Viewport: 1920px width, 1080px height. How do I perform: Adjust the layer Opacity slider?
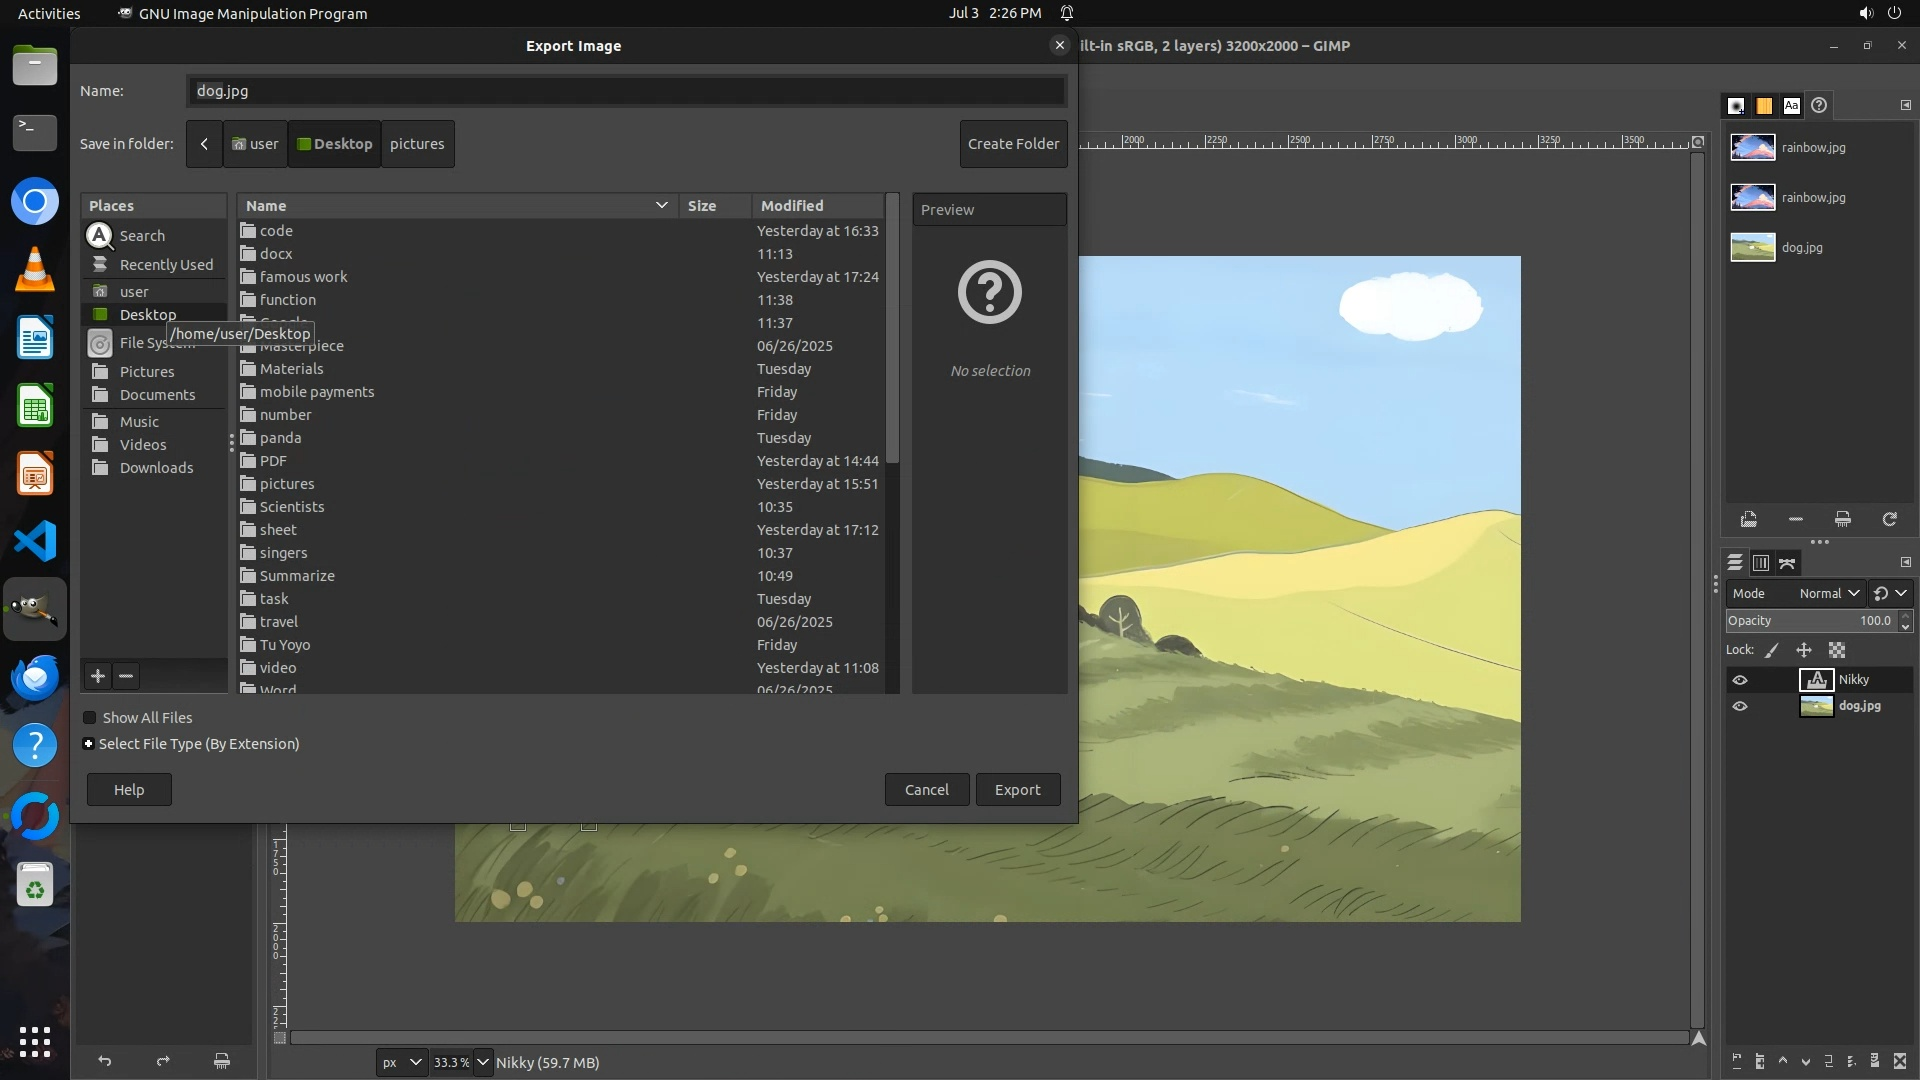(x=1810, y=621)
